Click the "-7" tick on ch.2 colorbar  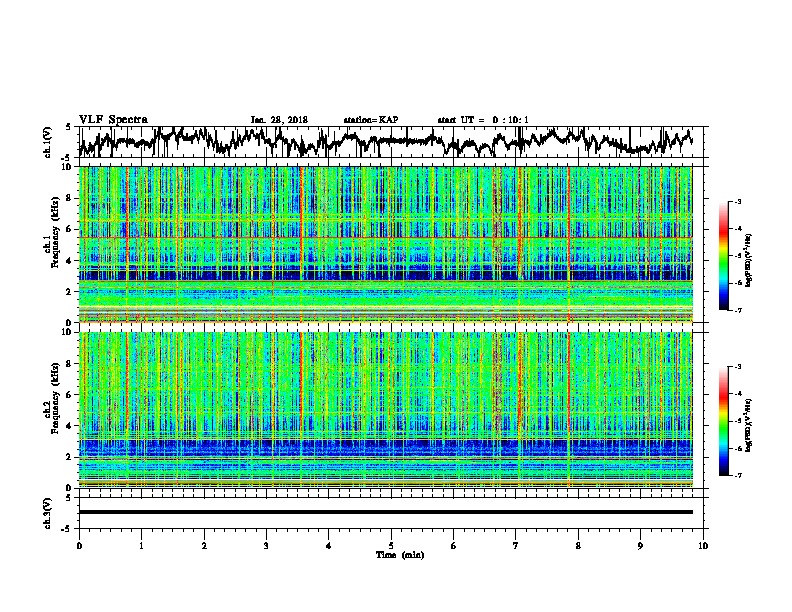(x=737, y=475)
